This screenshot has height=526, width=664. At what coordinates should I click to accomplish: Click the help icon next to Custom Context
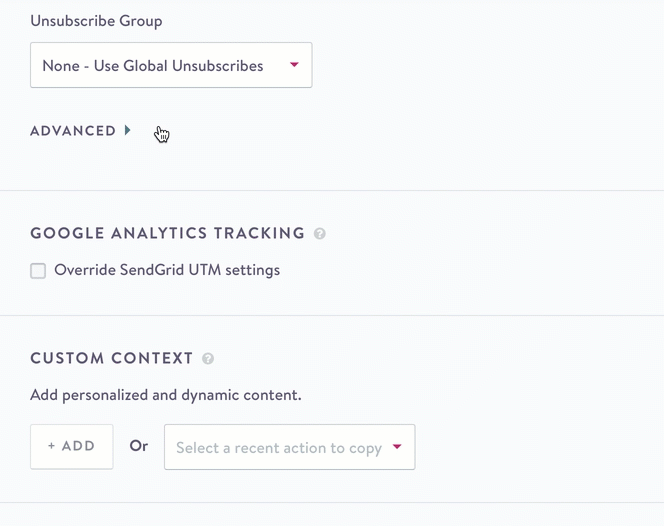[208, 359]
